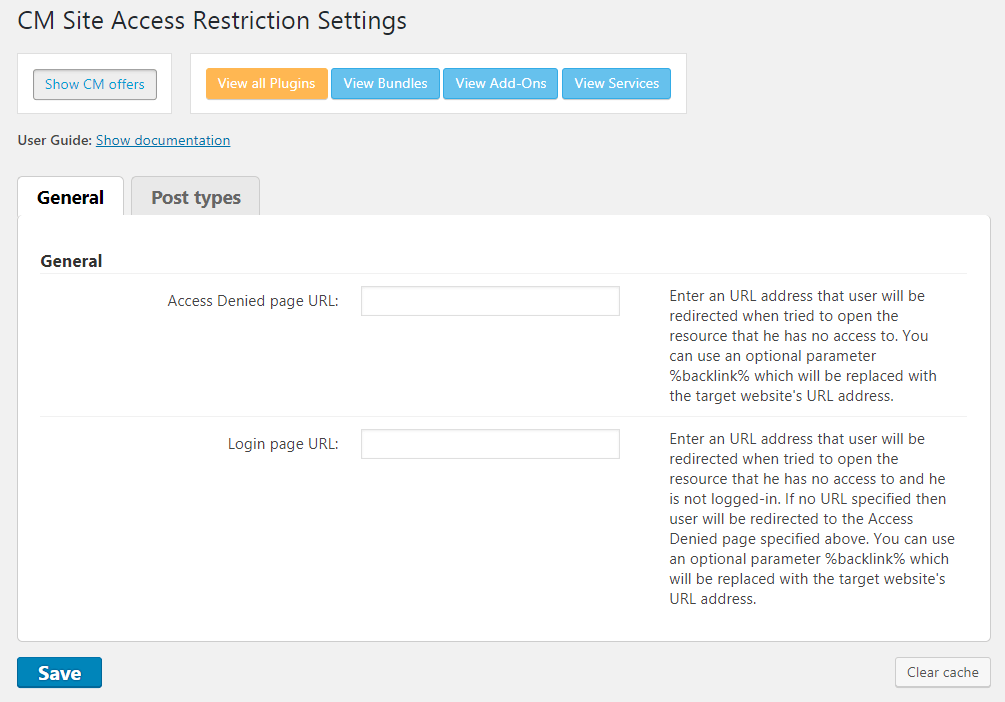
Task: Click the Show CM offers button
Action: tap(95, 84)
